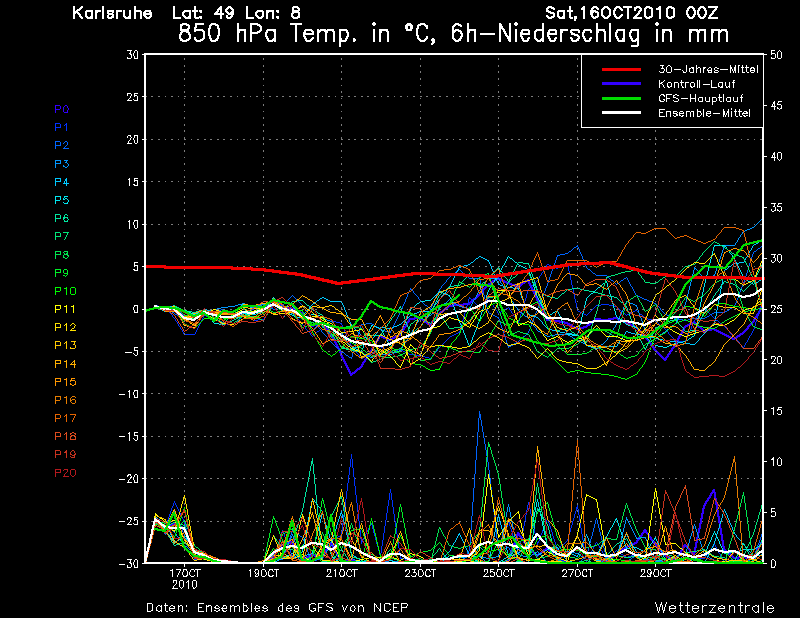
Task: Click the Ensemble-Mittel legend text
Action: (x=704, y=113)
